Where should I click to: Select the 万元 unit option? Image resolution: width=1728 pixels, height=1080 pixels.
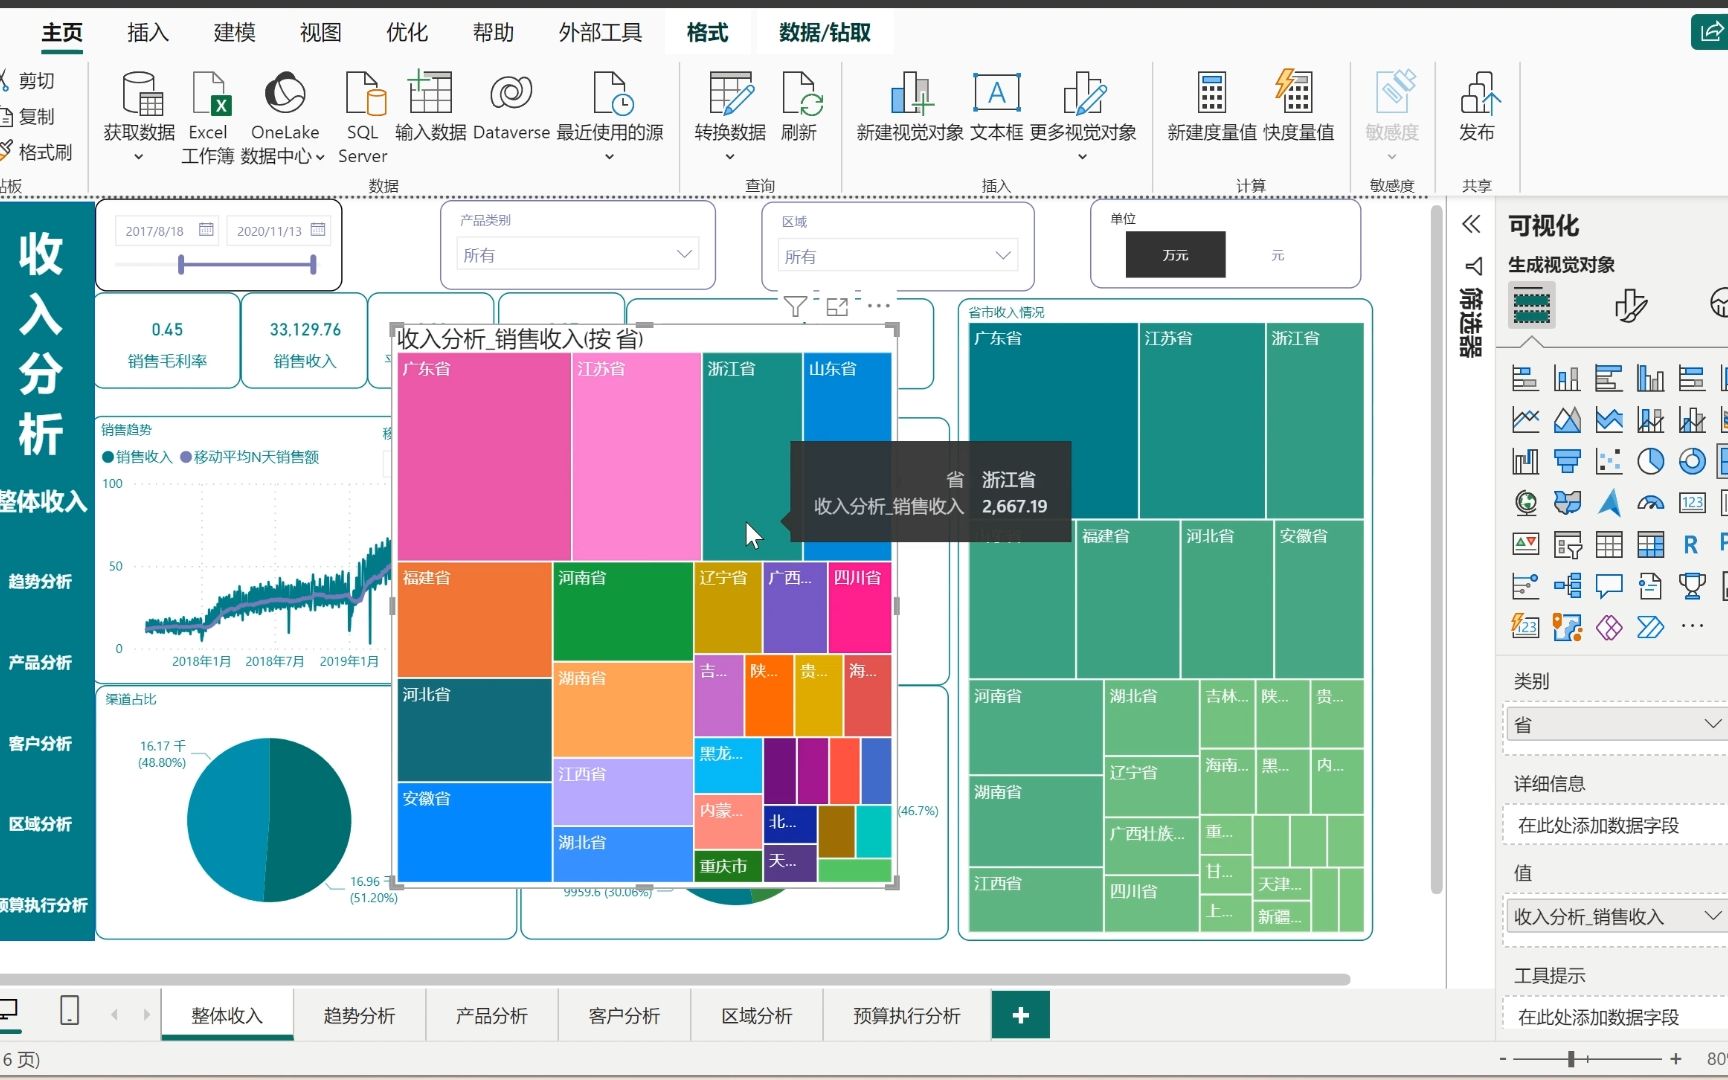[1175, 255]
